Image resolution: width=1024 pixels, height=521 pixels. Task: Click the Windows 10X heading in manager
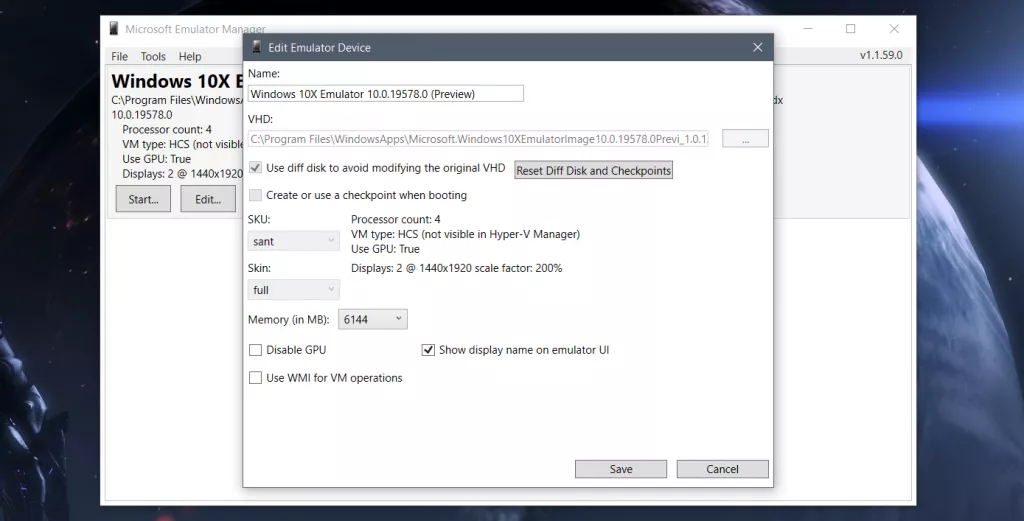[x=177, y=81]
